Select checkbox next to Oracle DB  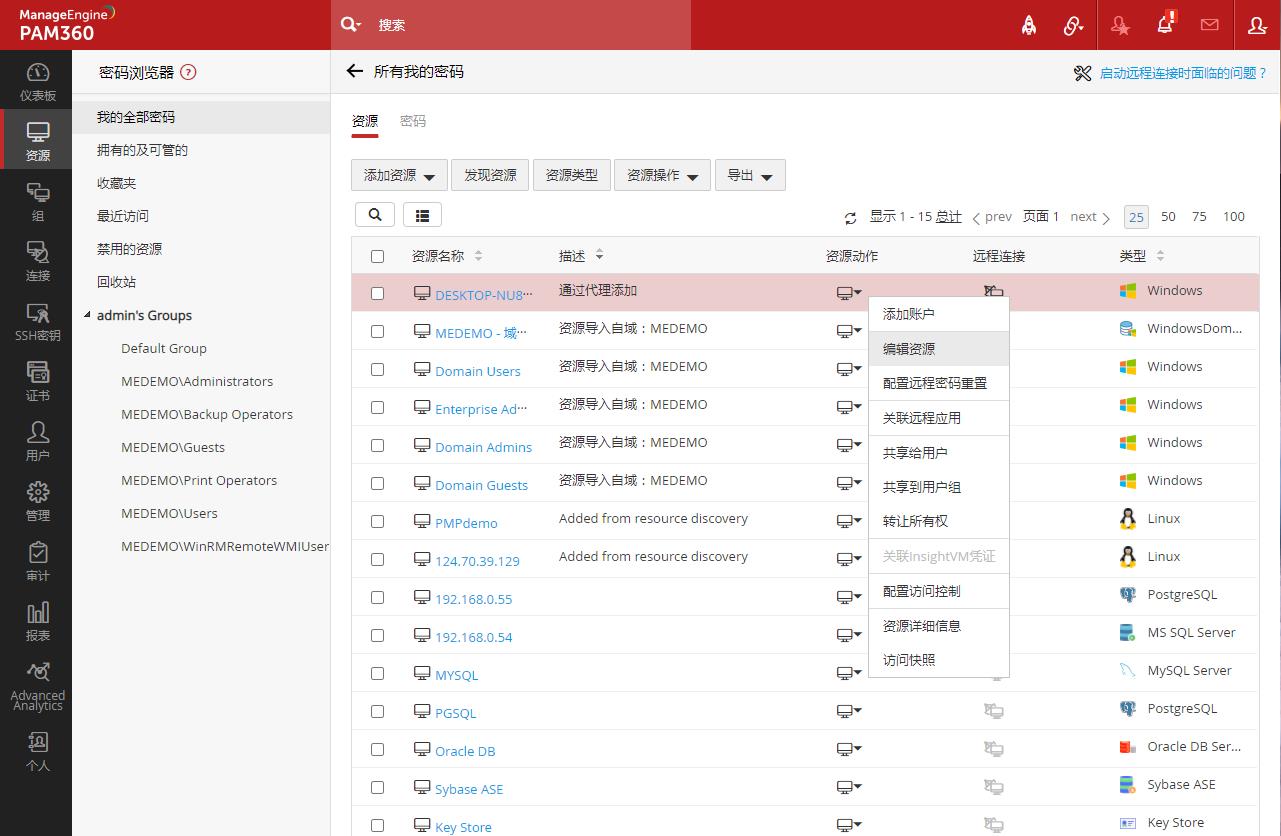click(377, 750)
